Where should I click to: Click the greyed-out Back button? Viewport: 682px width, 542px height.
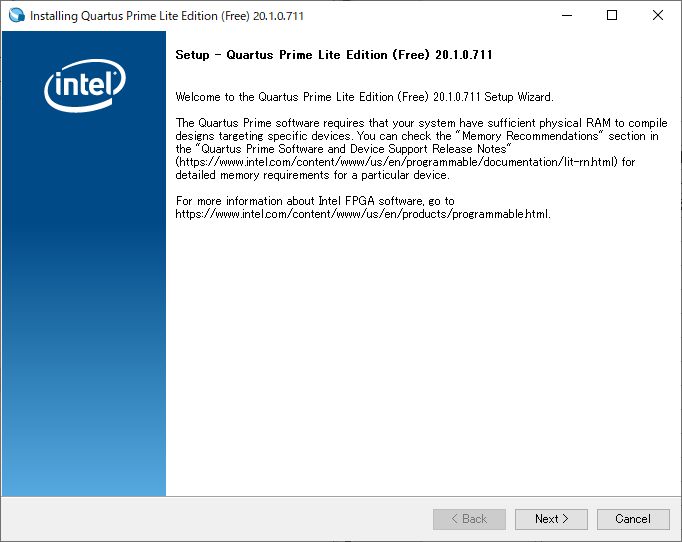click(469, 519)
